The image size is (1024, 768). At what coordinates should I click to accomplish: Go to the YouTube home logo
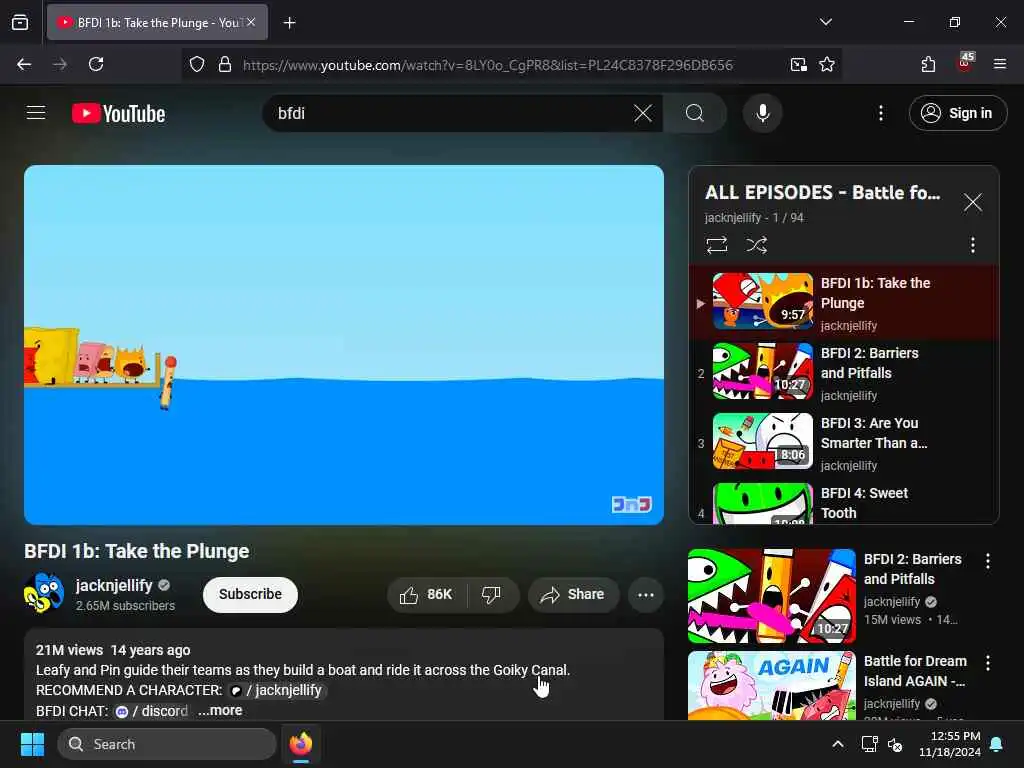118,114
